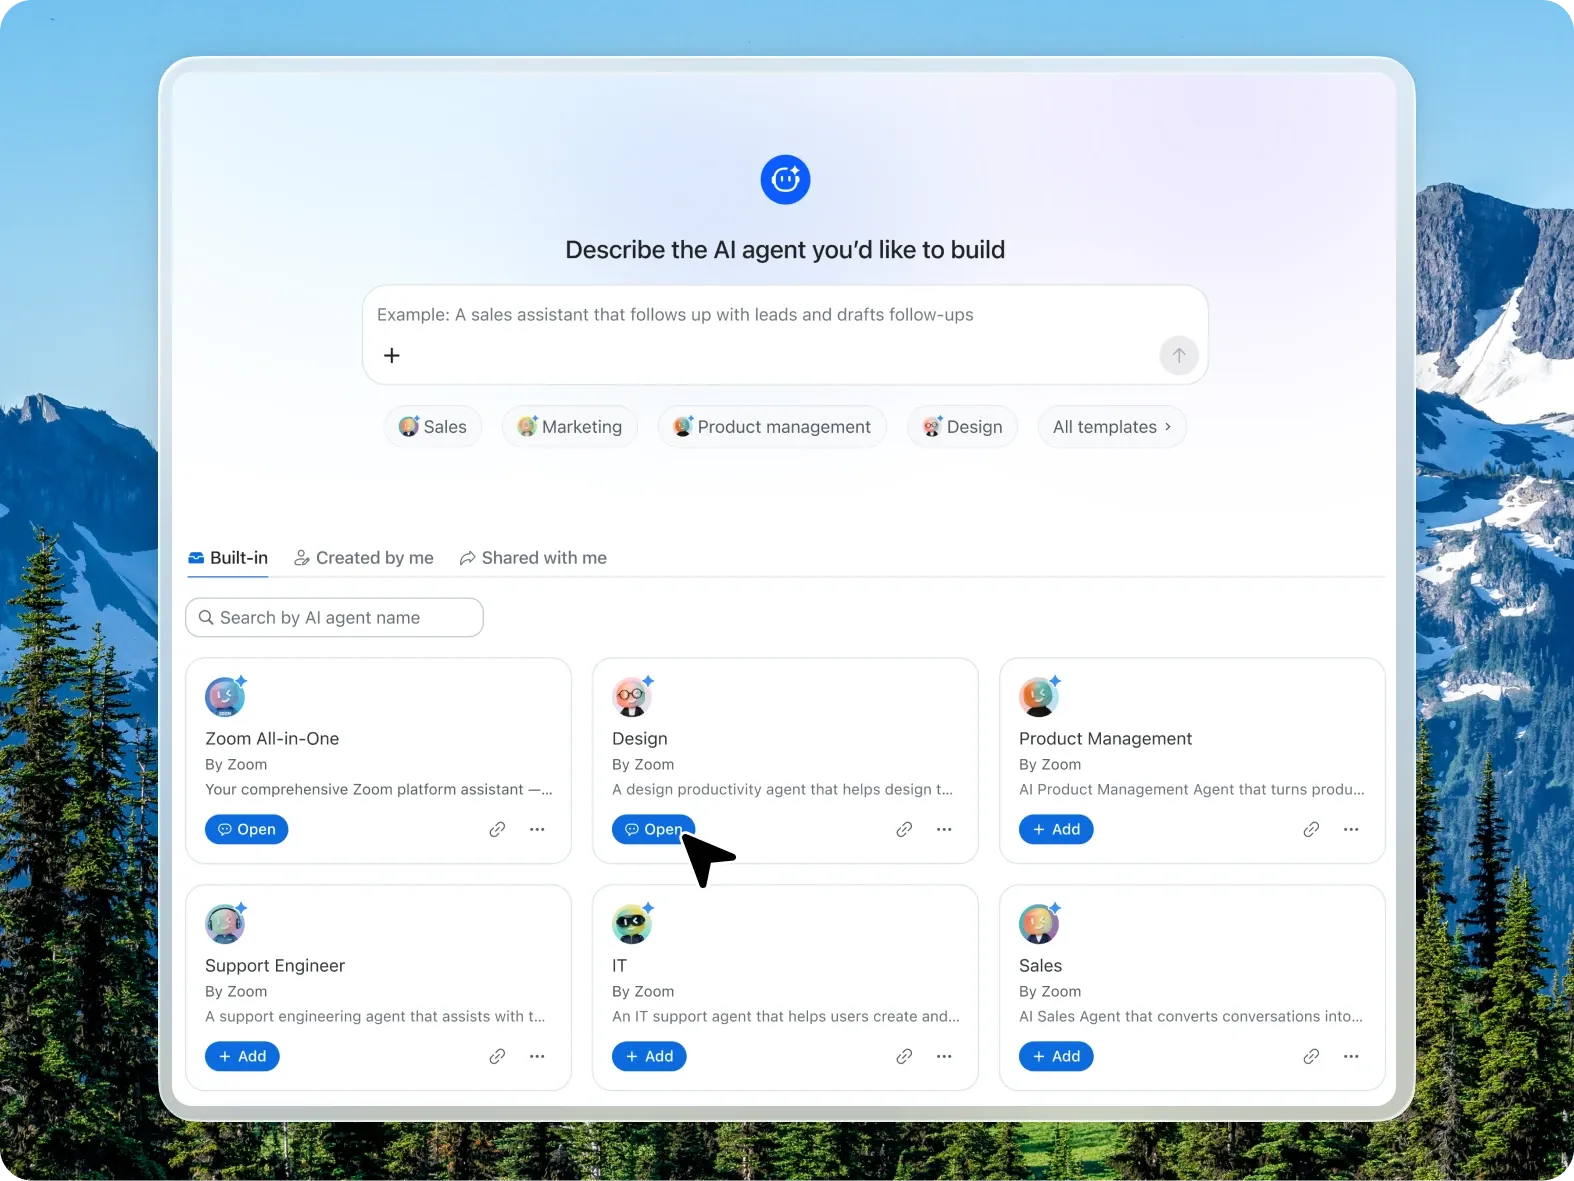
Task: Open the Design agent
Action: pos(654,829)
